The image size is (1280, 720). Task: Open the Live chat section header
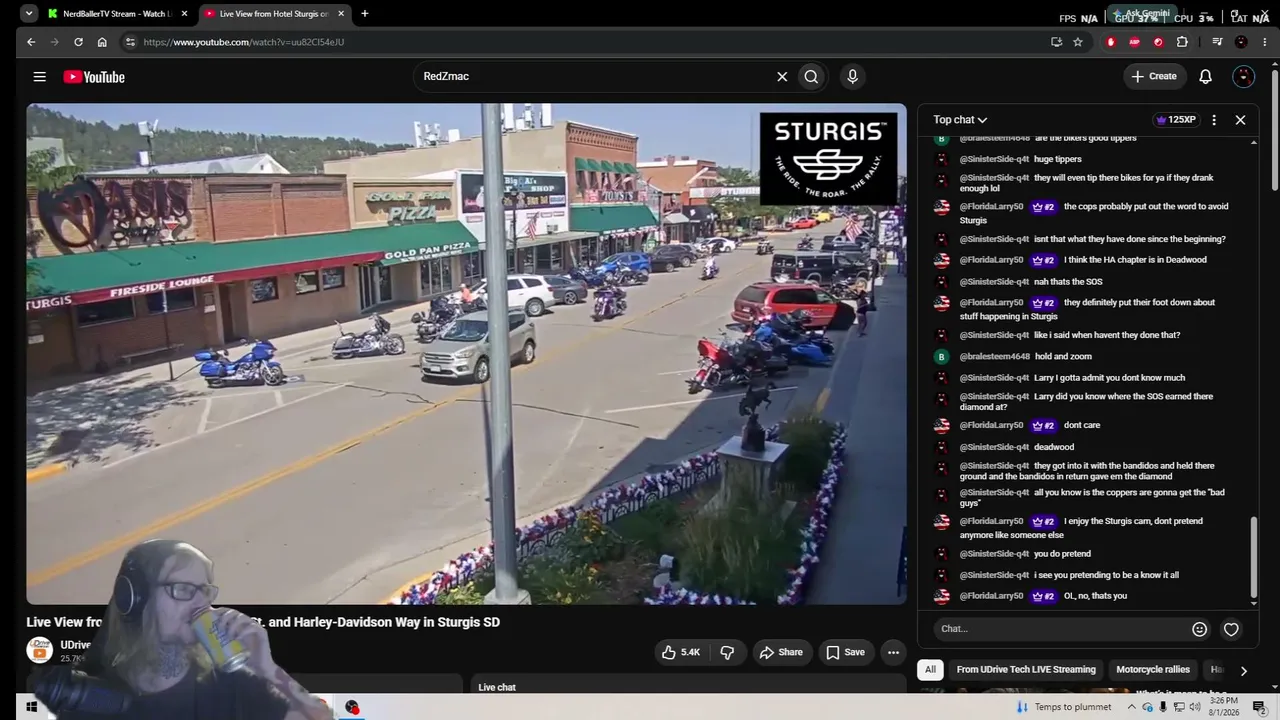497,687
